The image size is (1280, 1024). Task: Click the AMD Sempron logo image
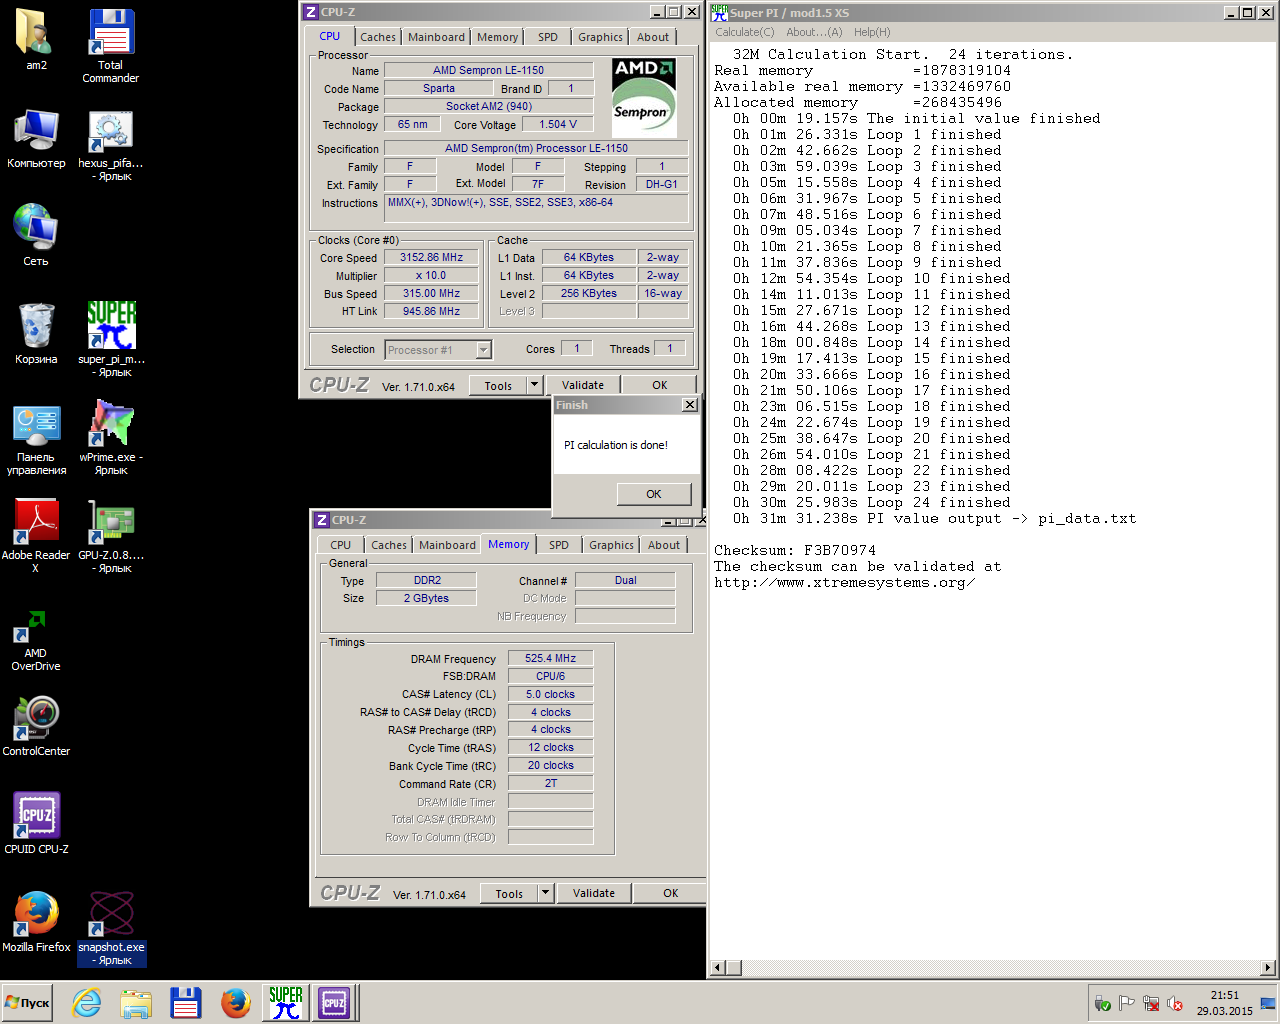click(x=644, y=98)
